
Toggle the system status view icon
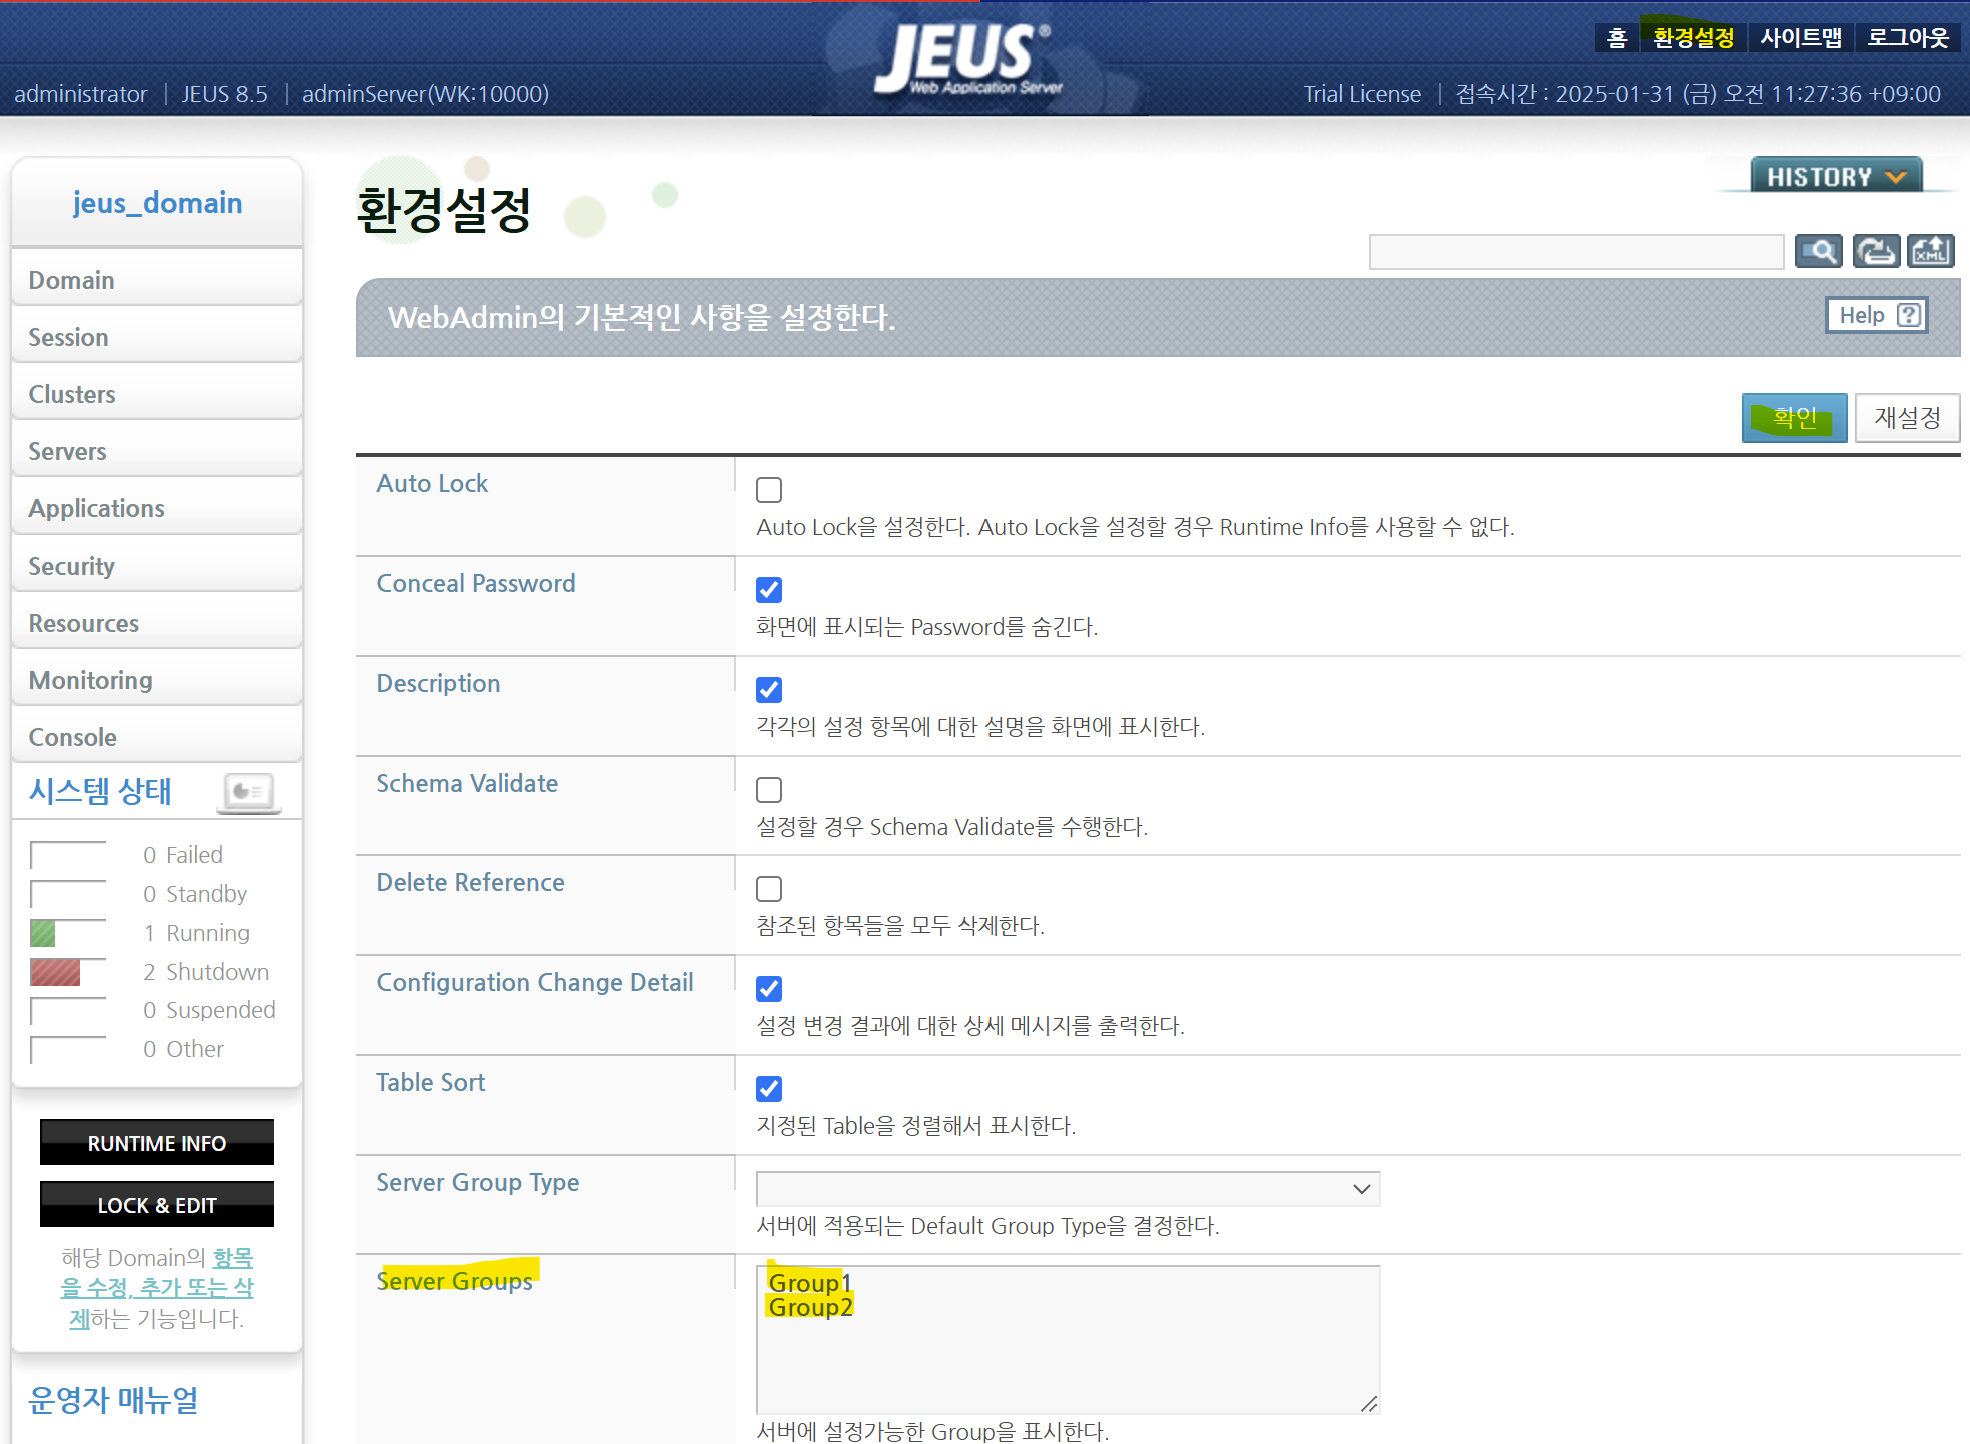pos(249,792)
